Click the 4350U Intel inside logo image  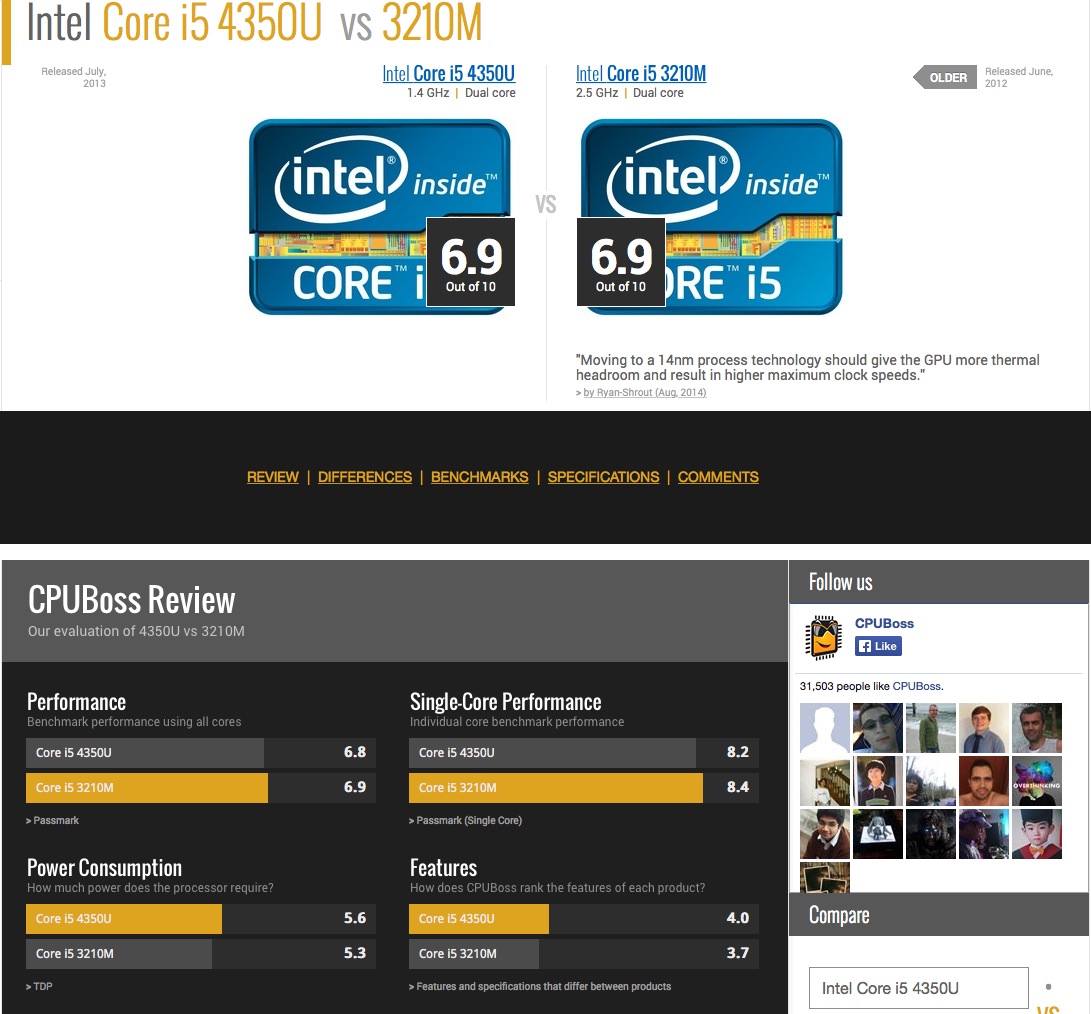[x=380, y=216]
